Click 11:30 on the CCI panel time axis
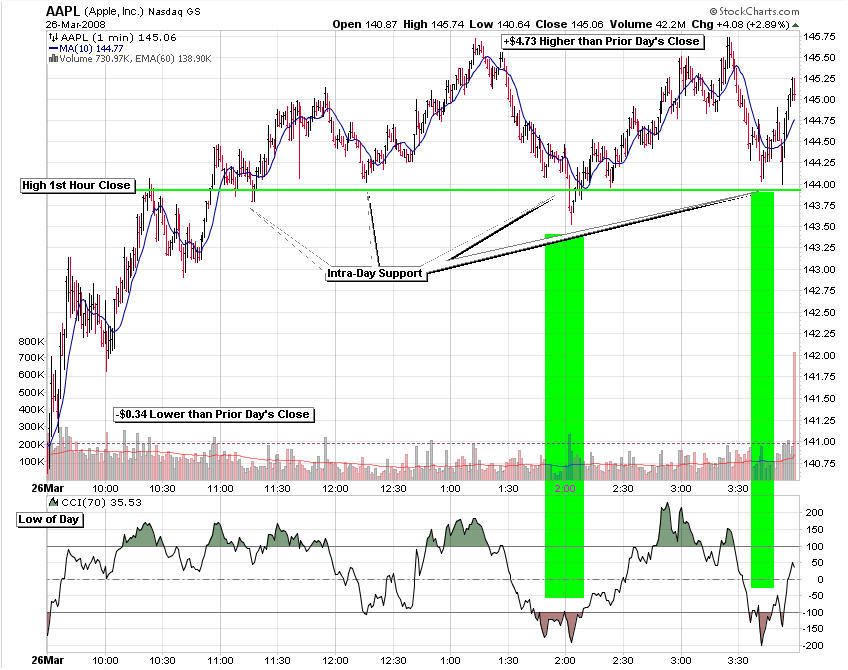 277,660
